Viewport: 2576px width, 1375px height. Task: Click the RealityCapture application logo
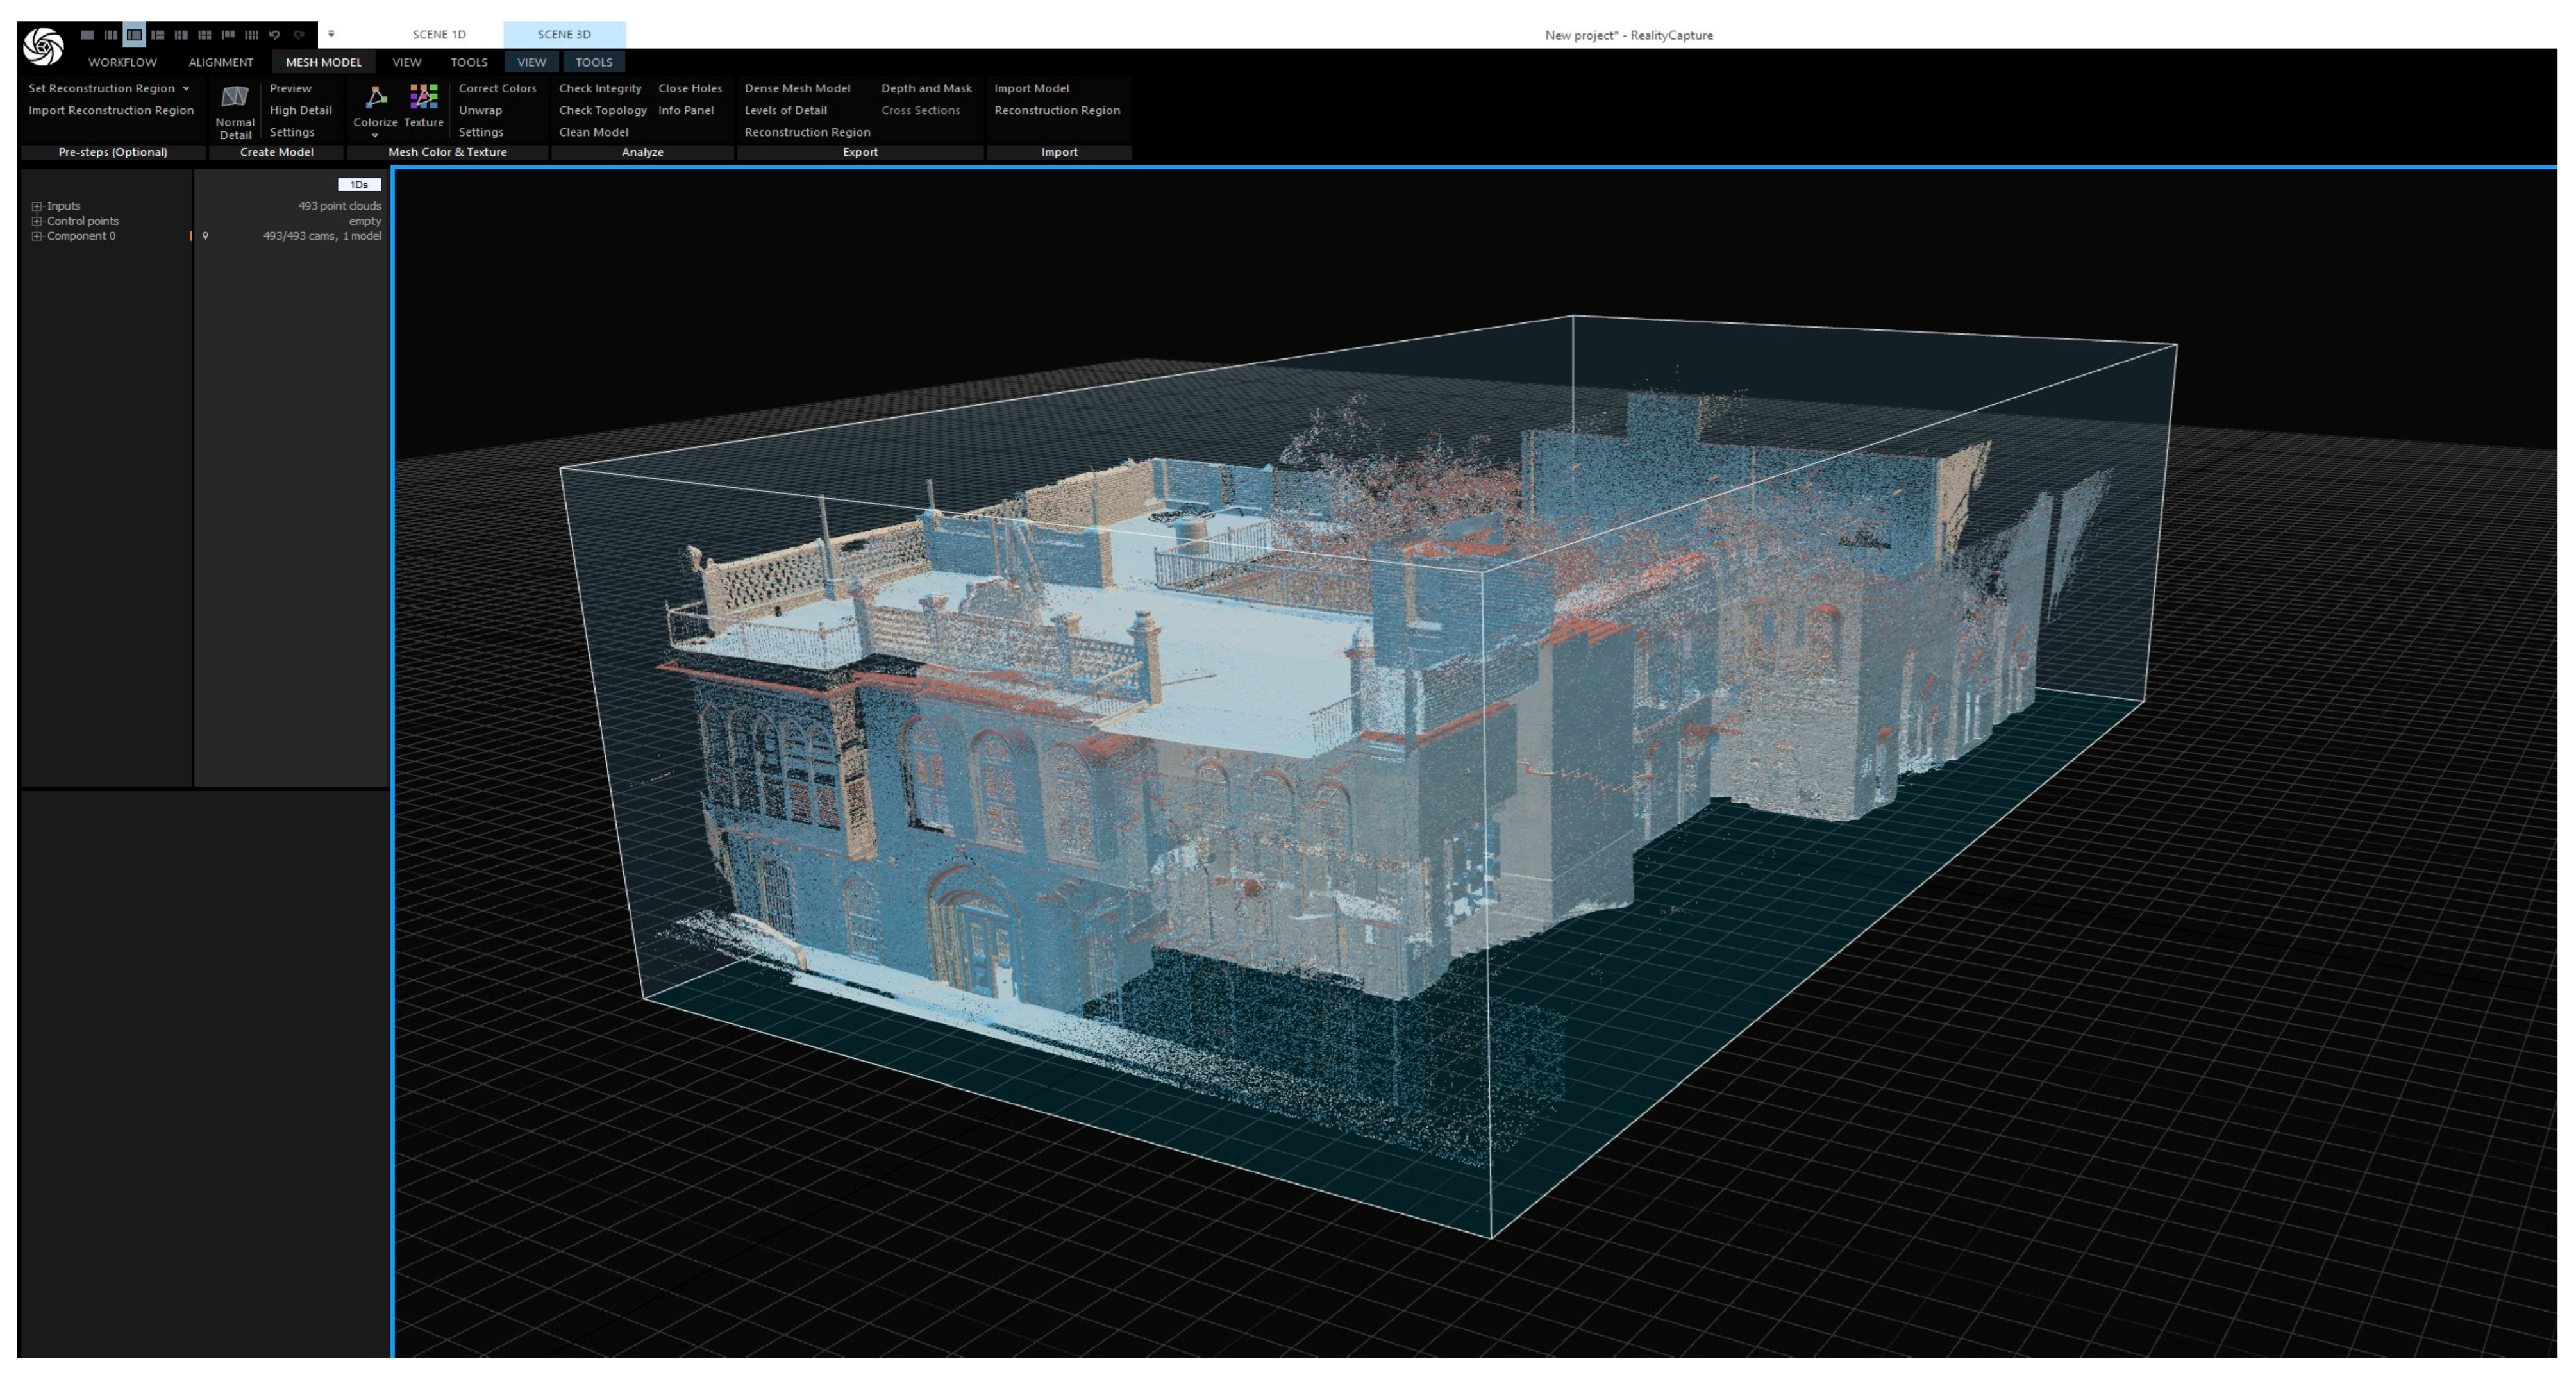click(x=43, y=45)
